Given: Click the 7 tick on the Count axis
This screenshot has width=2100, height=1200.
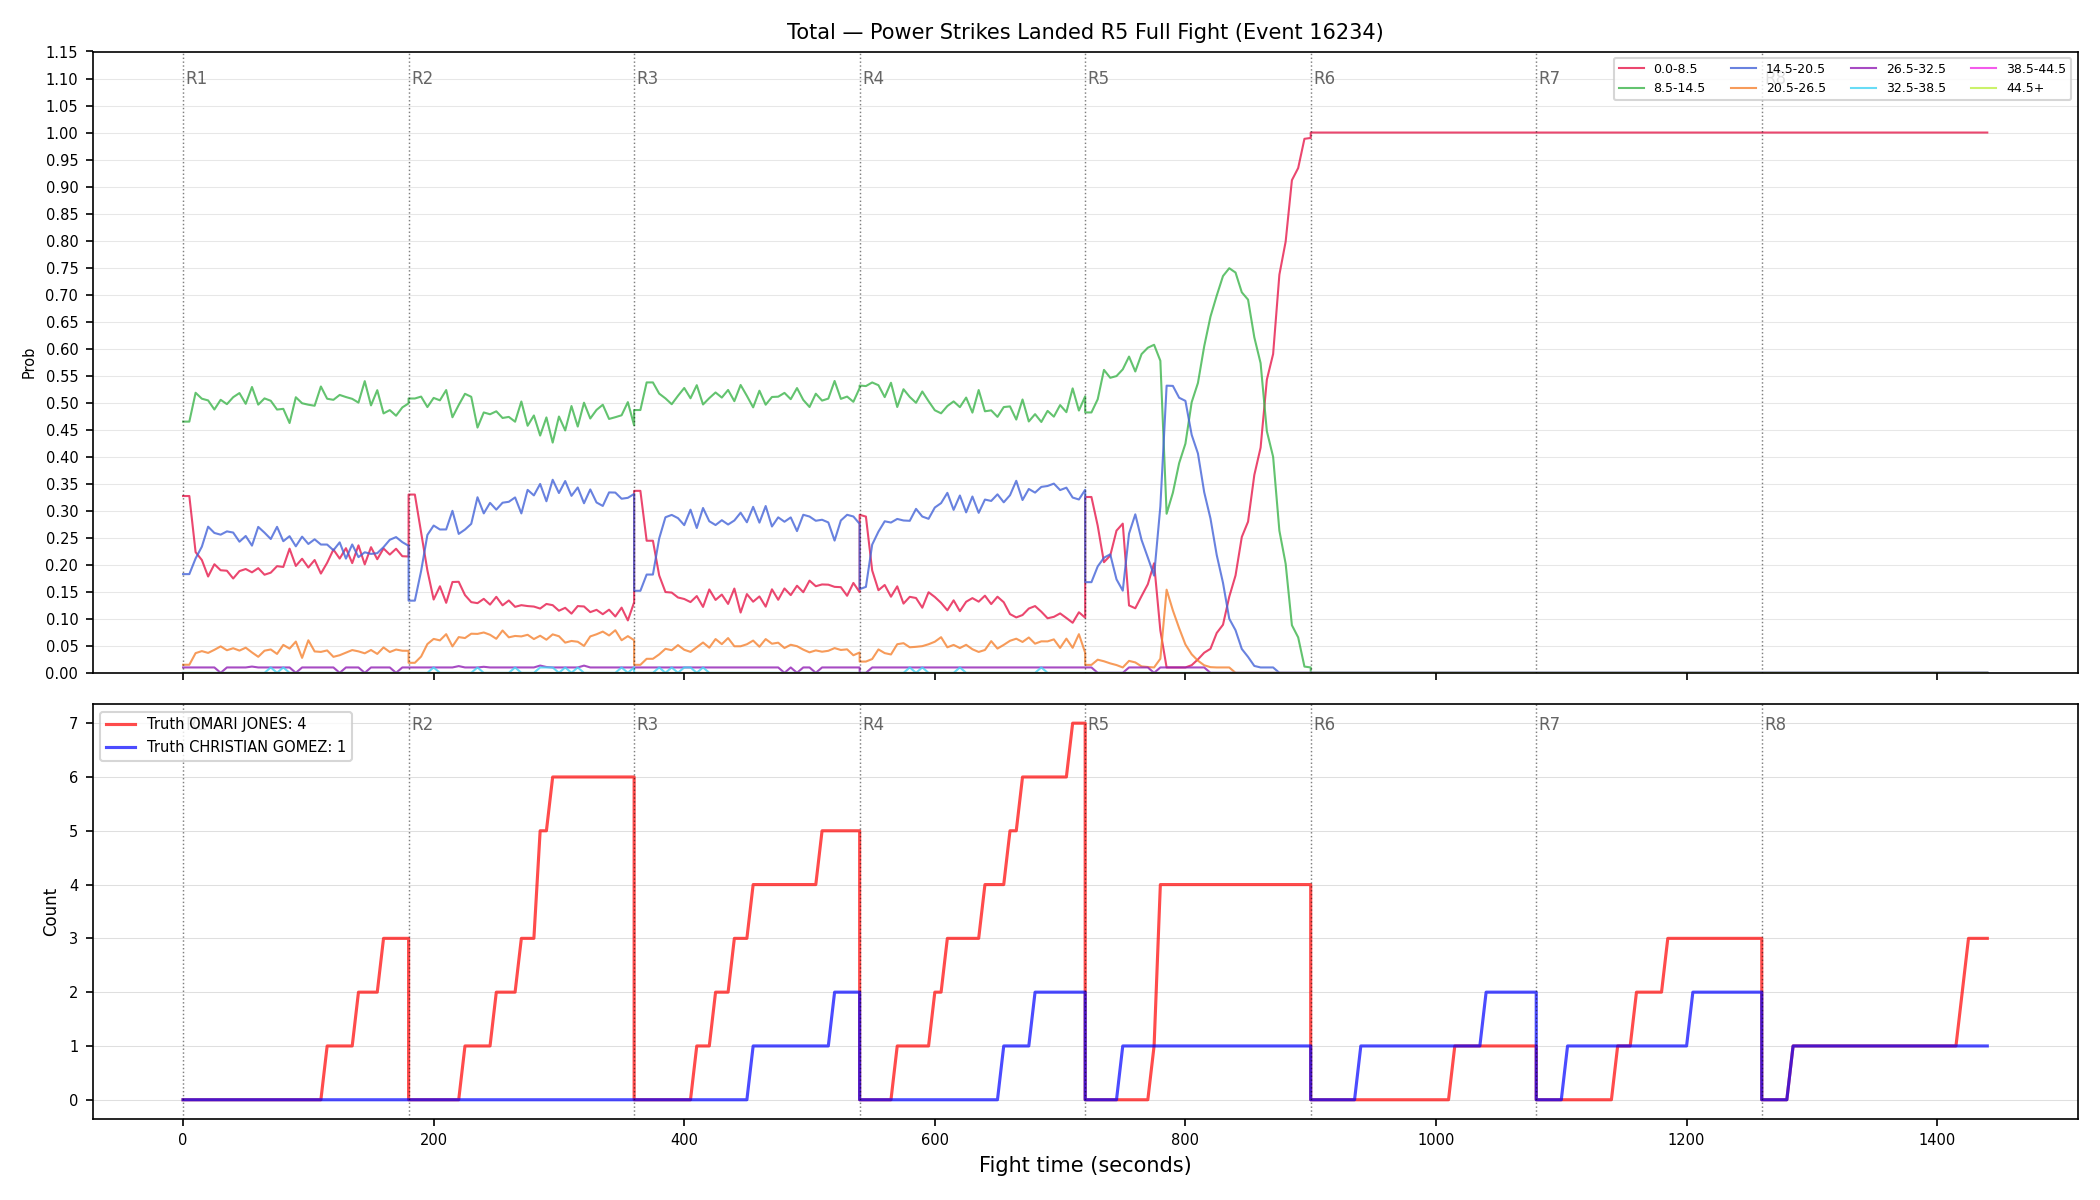Looking at the screenshot, I should 74,723.
